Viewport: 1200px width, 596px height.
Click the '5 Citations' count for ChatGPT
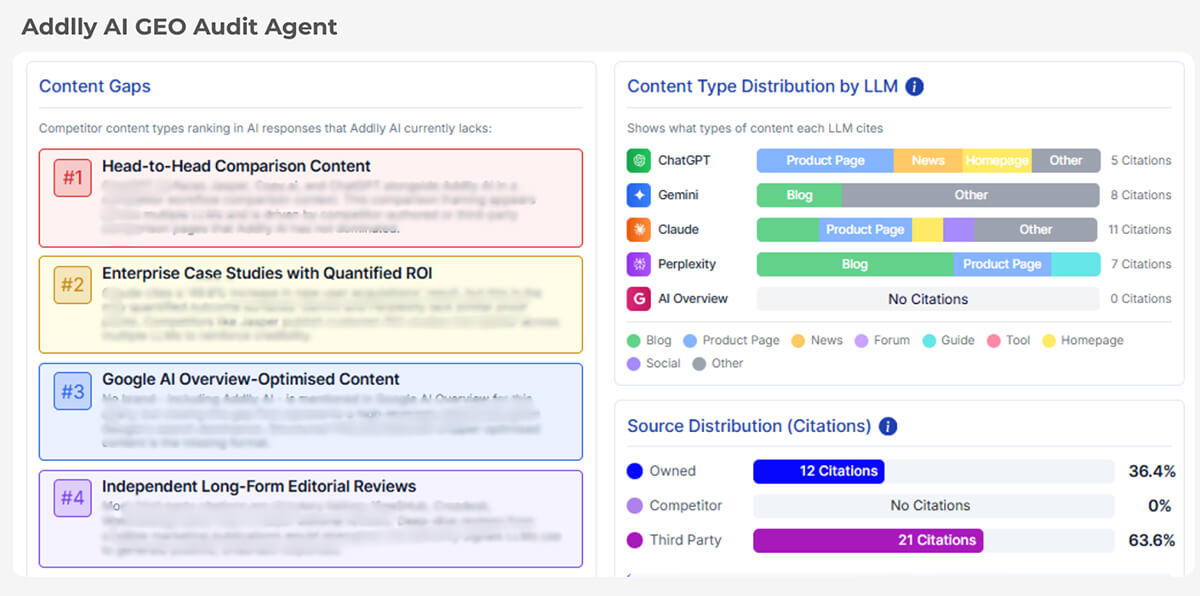coord(1141,160)
